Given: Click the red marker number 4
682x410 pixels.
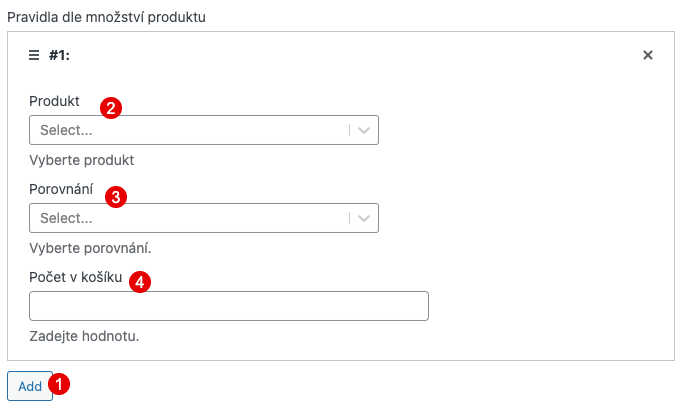Looking at the screenshot, I should click(140, 282).
